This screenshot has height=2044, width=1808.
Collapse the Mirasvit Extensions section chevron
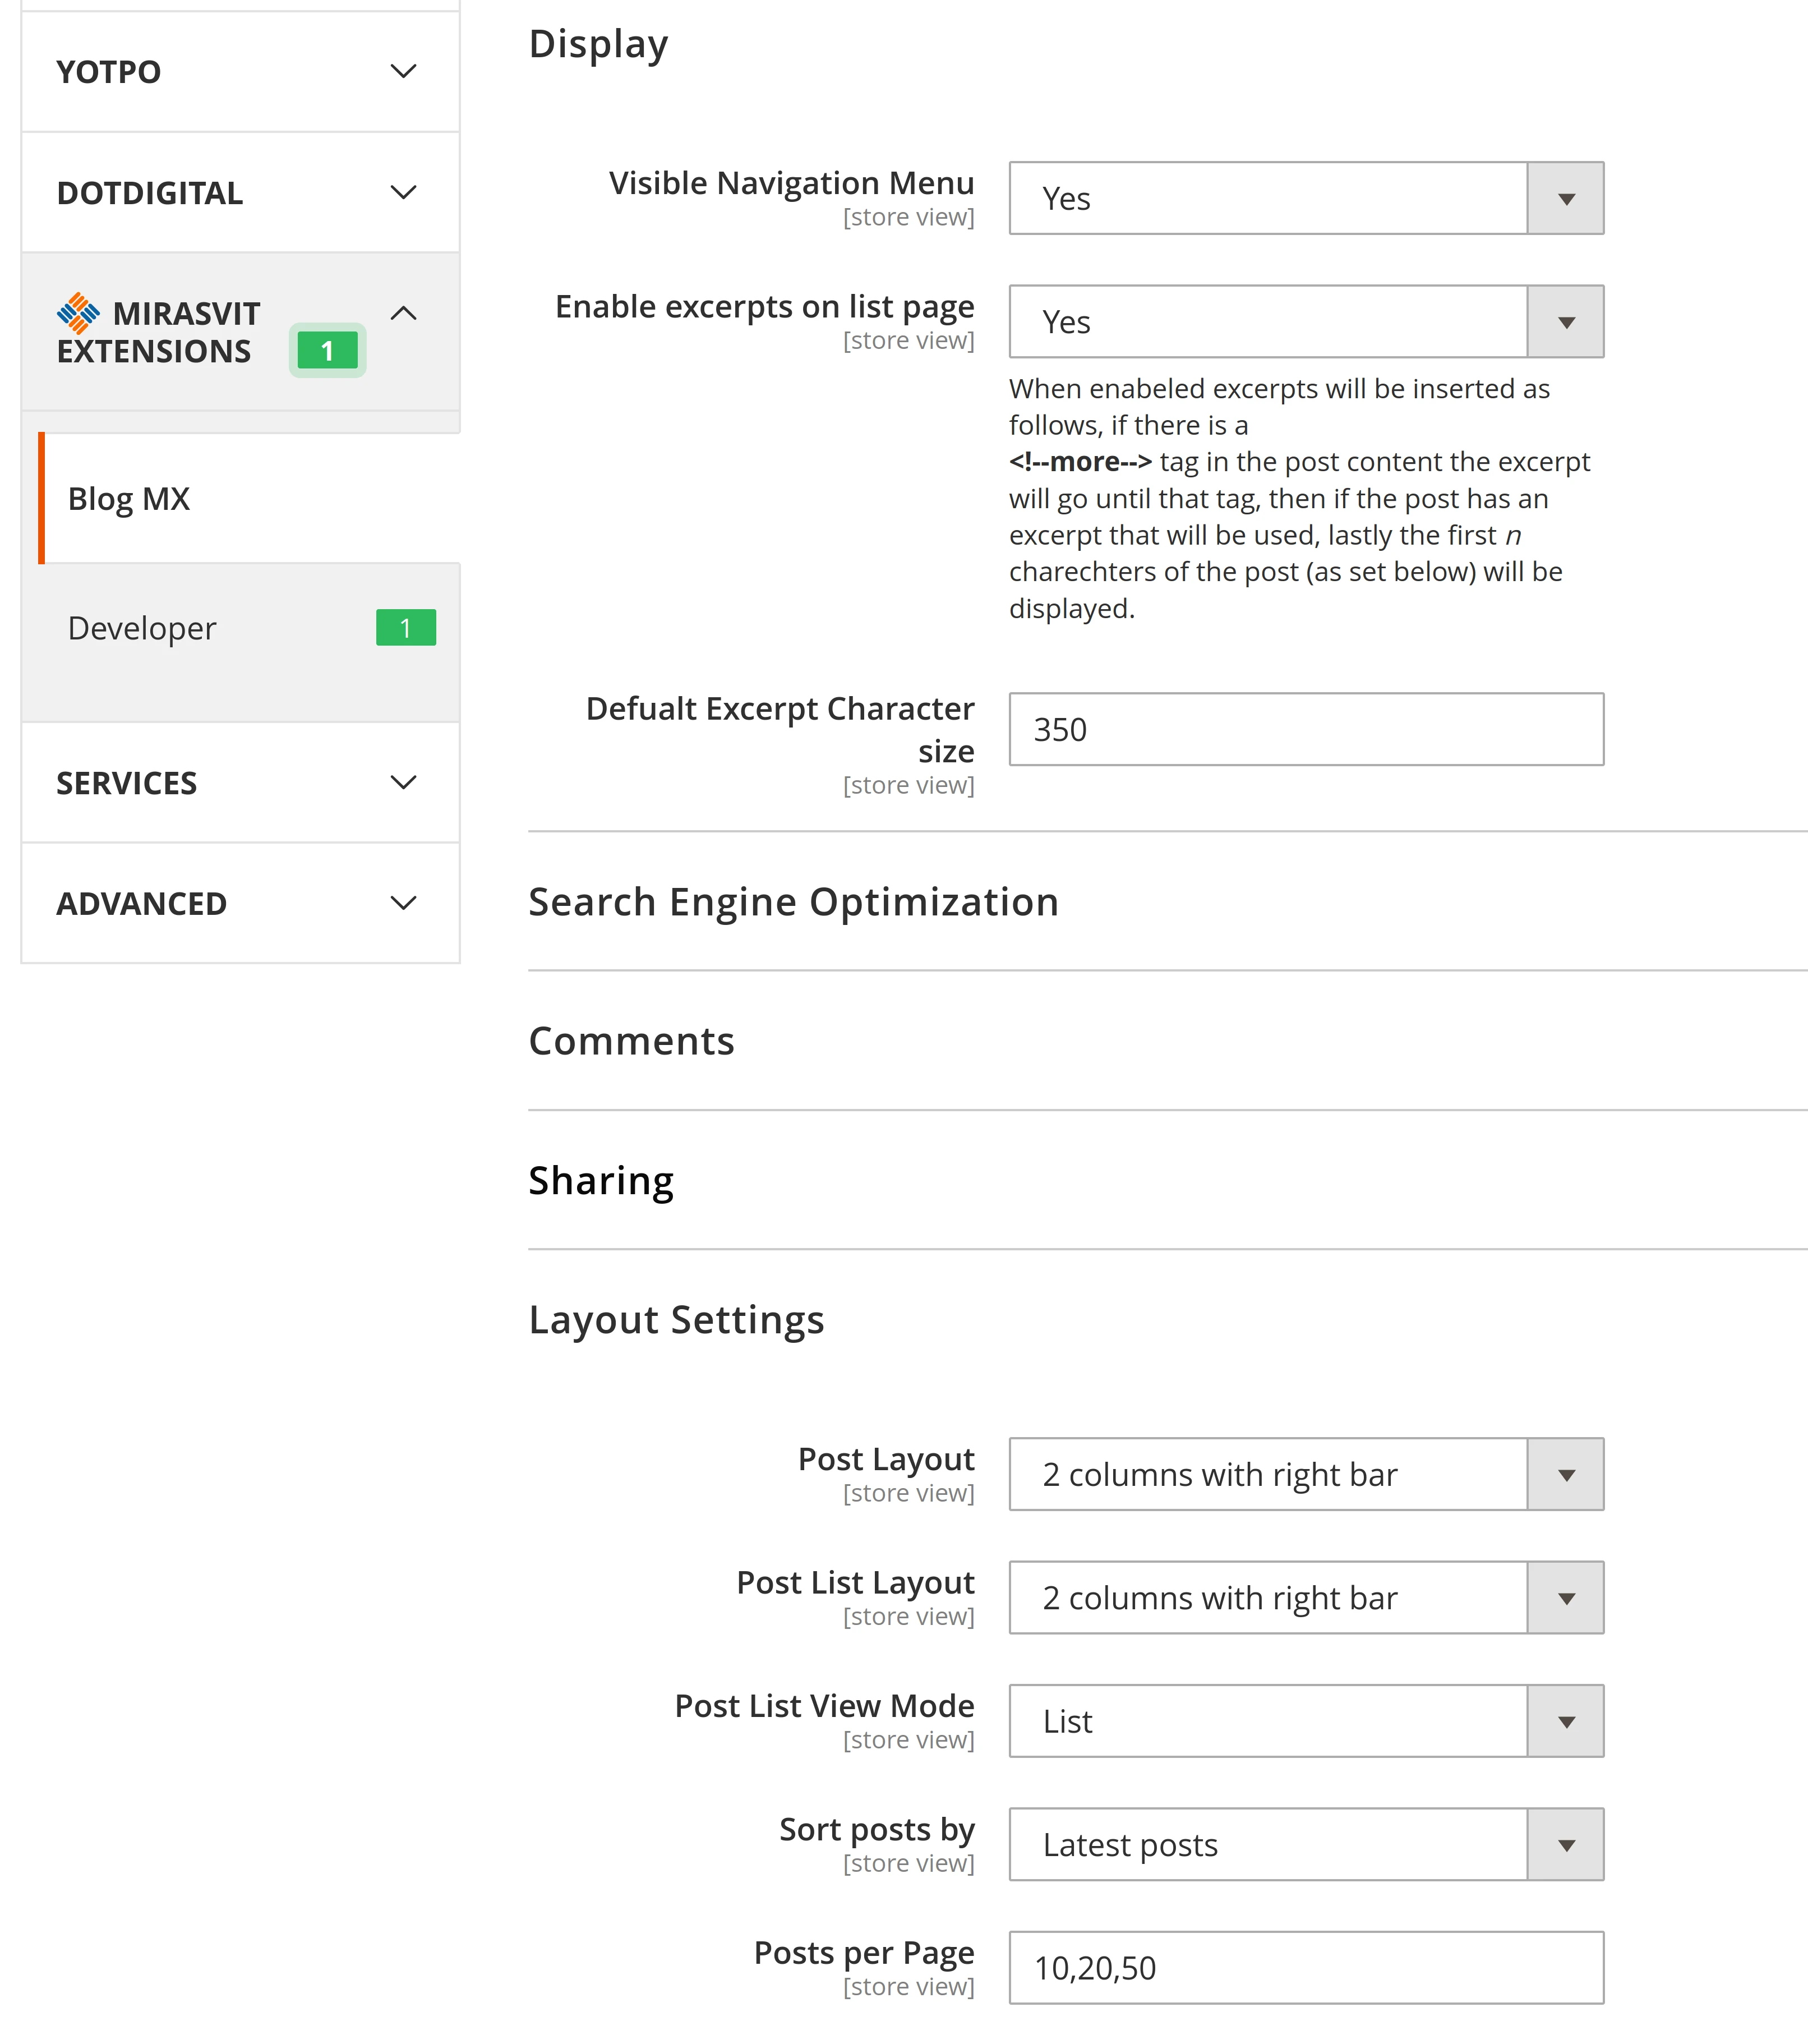click(403, 313)
